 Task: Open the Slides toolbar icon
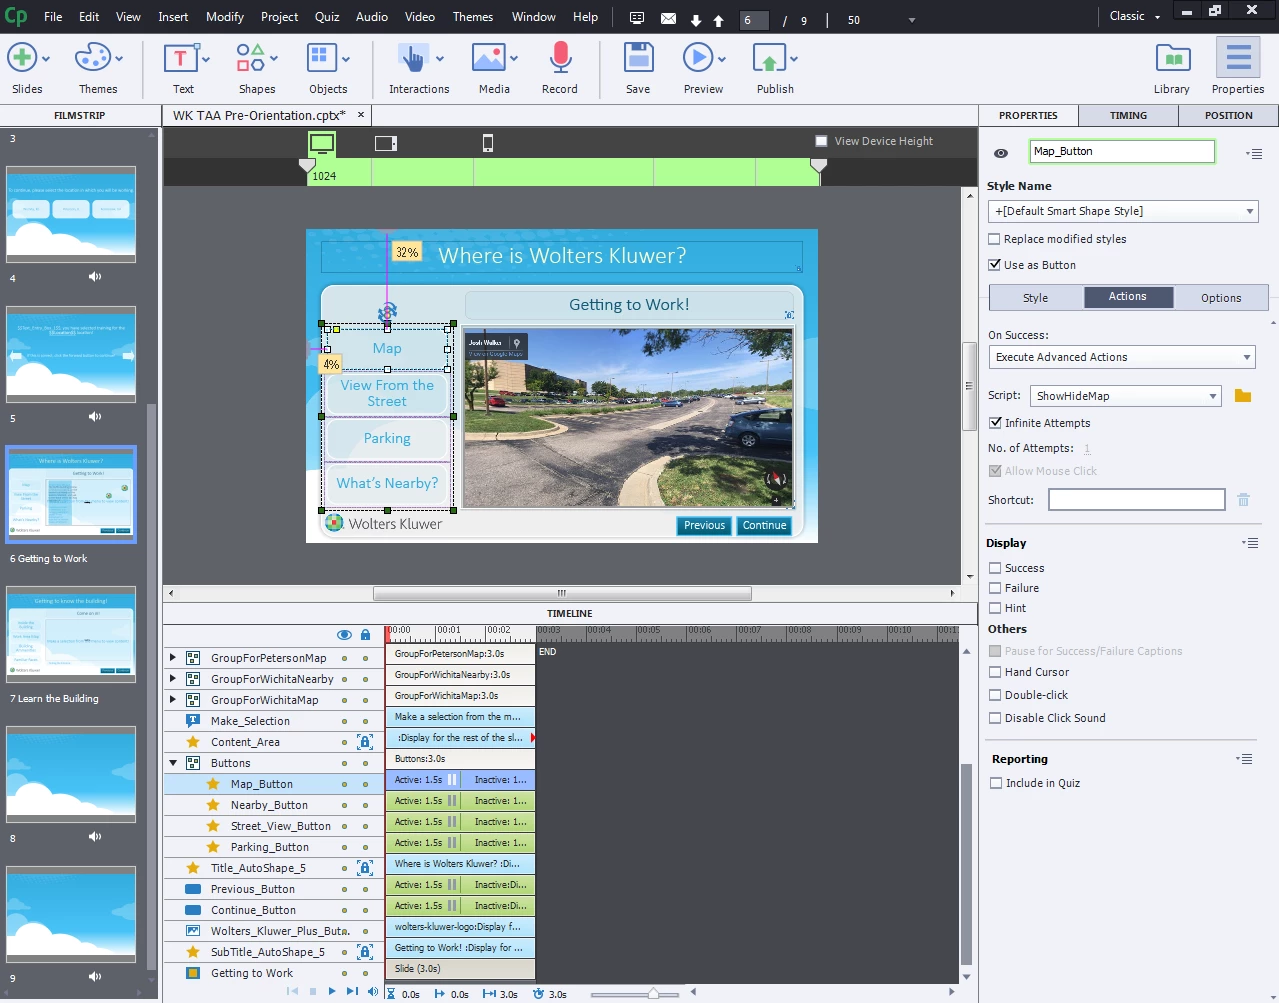22,58
